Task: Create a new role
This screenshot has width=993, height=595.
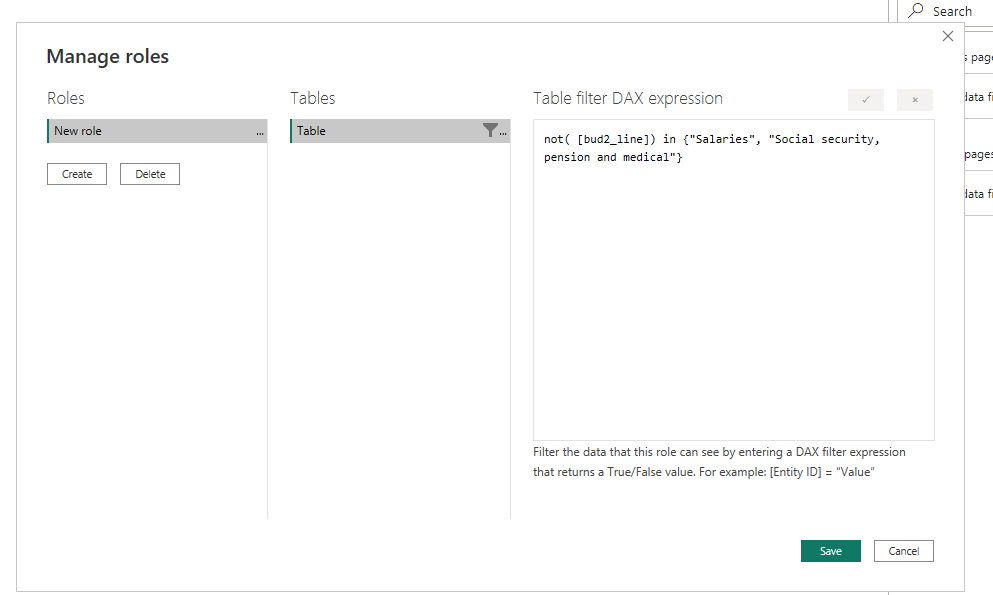Action: pyautogui.click(x=77, y=174)
